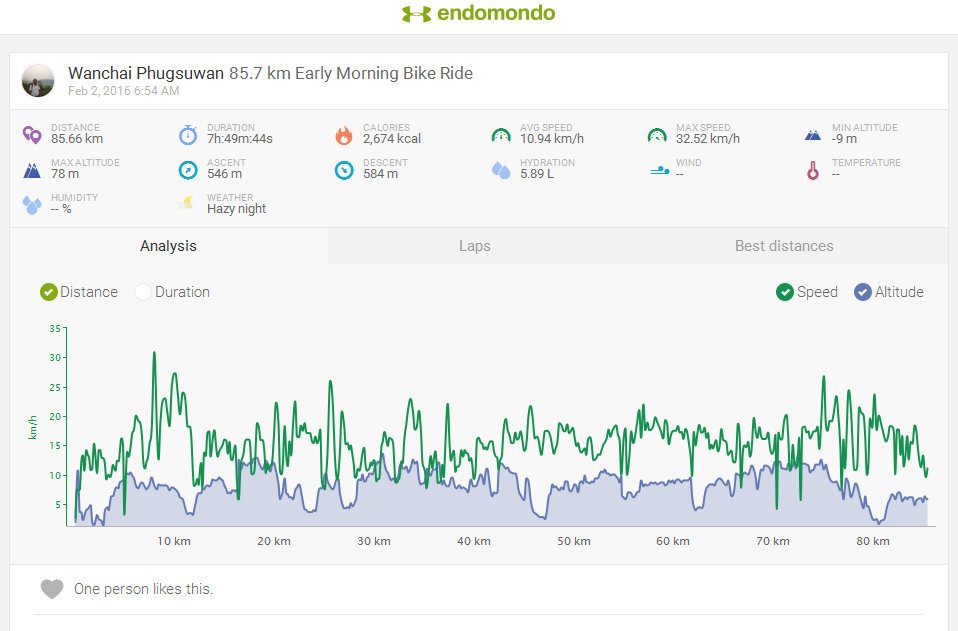This screenshot has height=631, width=958.
Task: Select the Distance x-axis option
Action: coord(79,292)
